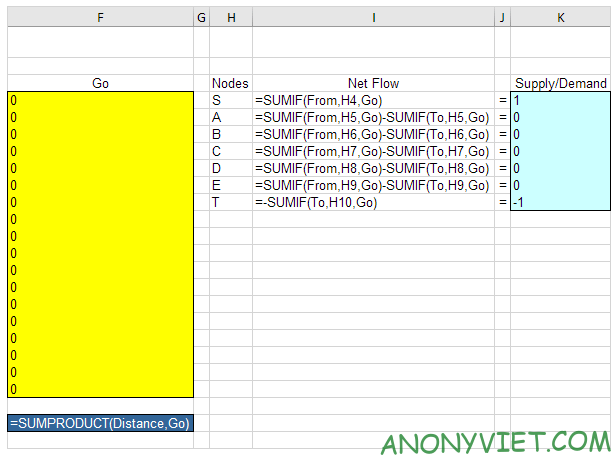Viewport: 612px width, 456px height.
Task: Select column K header
Action: click(x=560, y=18)
